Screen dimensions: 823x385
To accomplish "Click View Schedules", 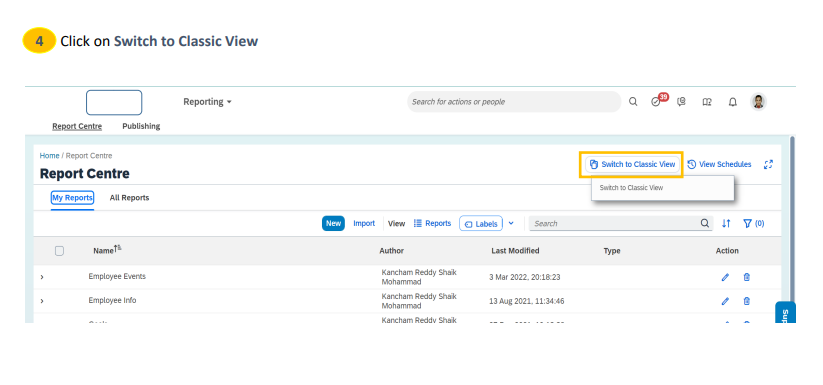I will coord(719,164).
